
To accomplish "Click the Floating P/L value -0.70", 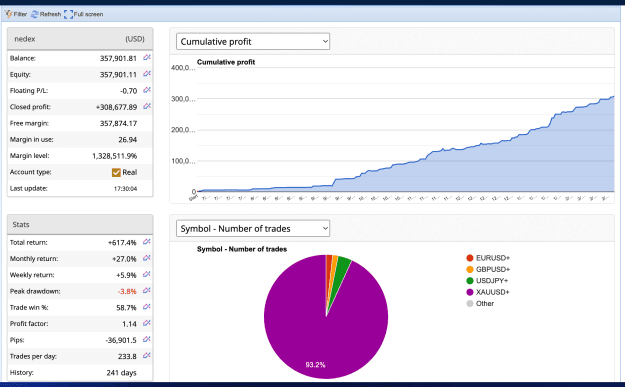I will coord(128,91).
